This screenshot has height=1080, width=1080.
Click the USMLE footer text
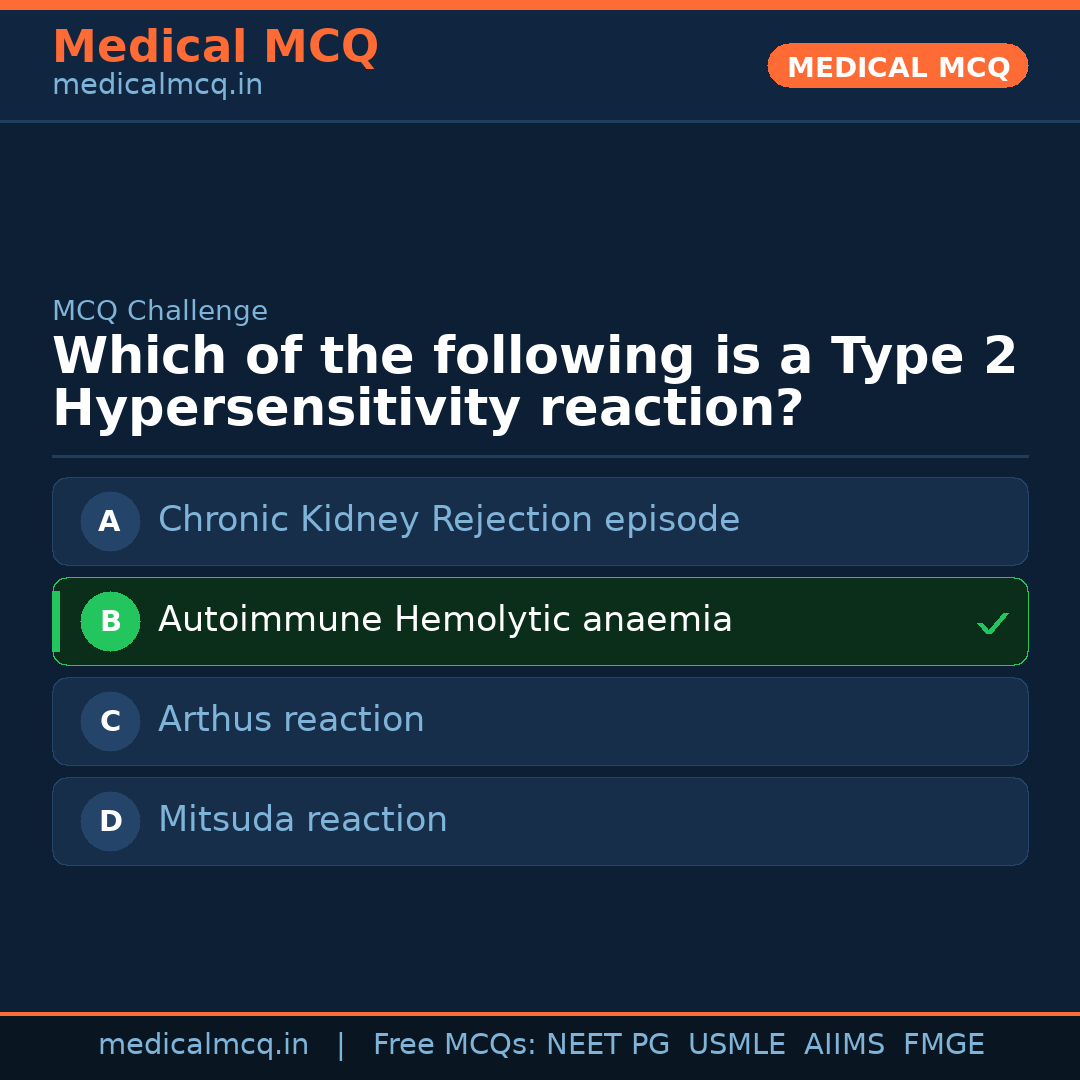click(x=736, y=1045)
